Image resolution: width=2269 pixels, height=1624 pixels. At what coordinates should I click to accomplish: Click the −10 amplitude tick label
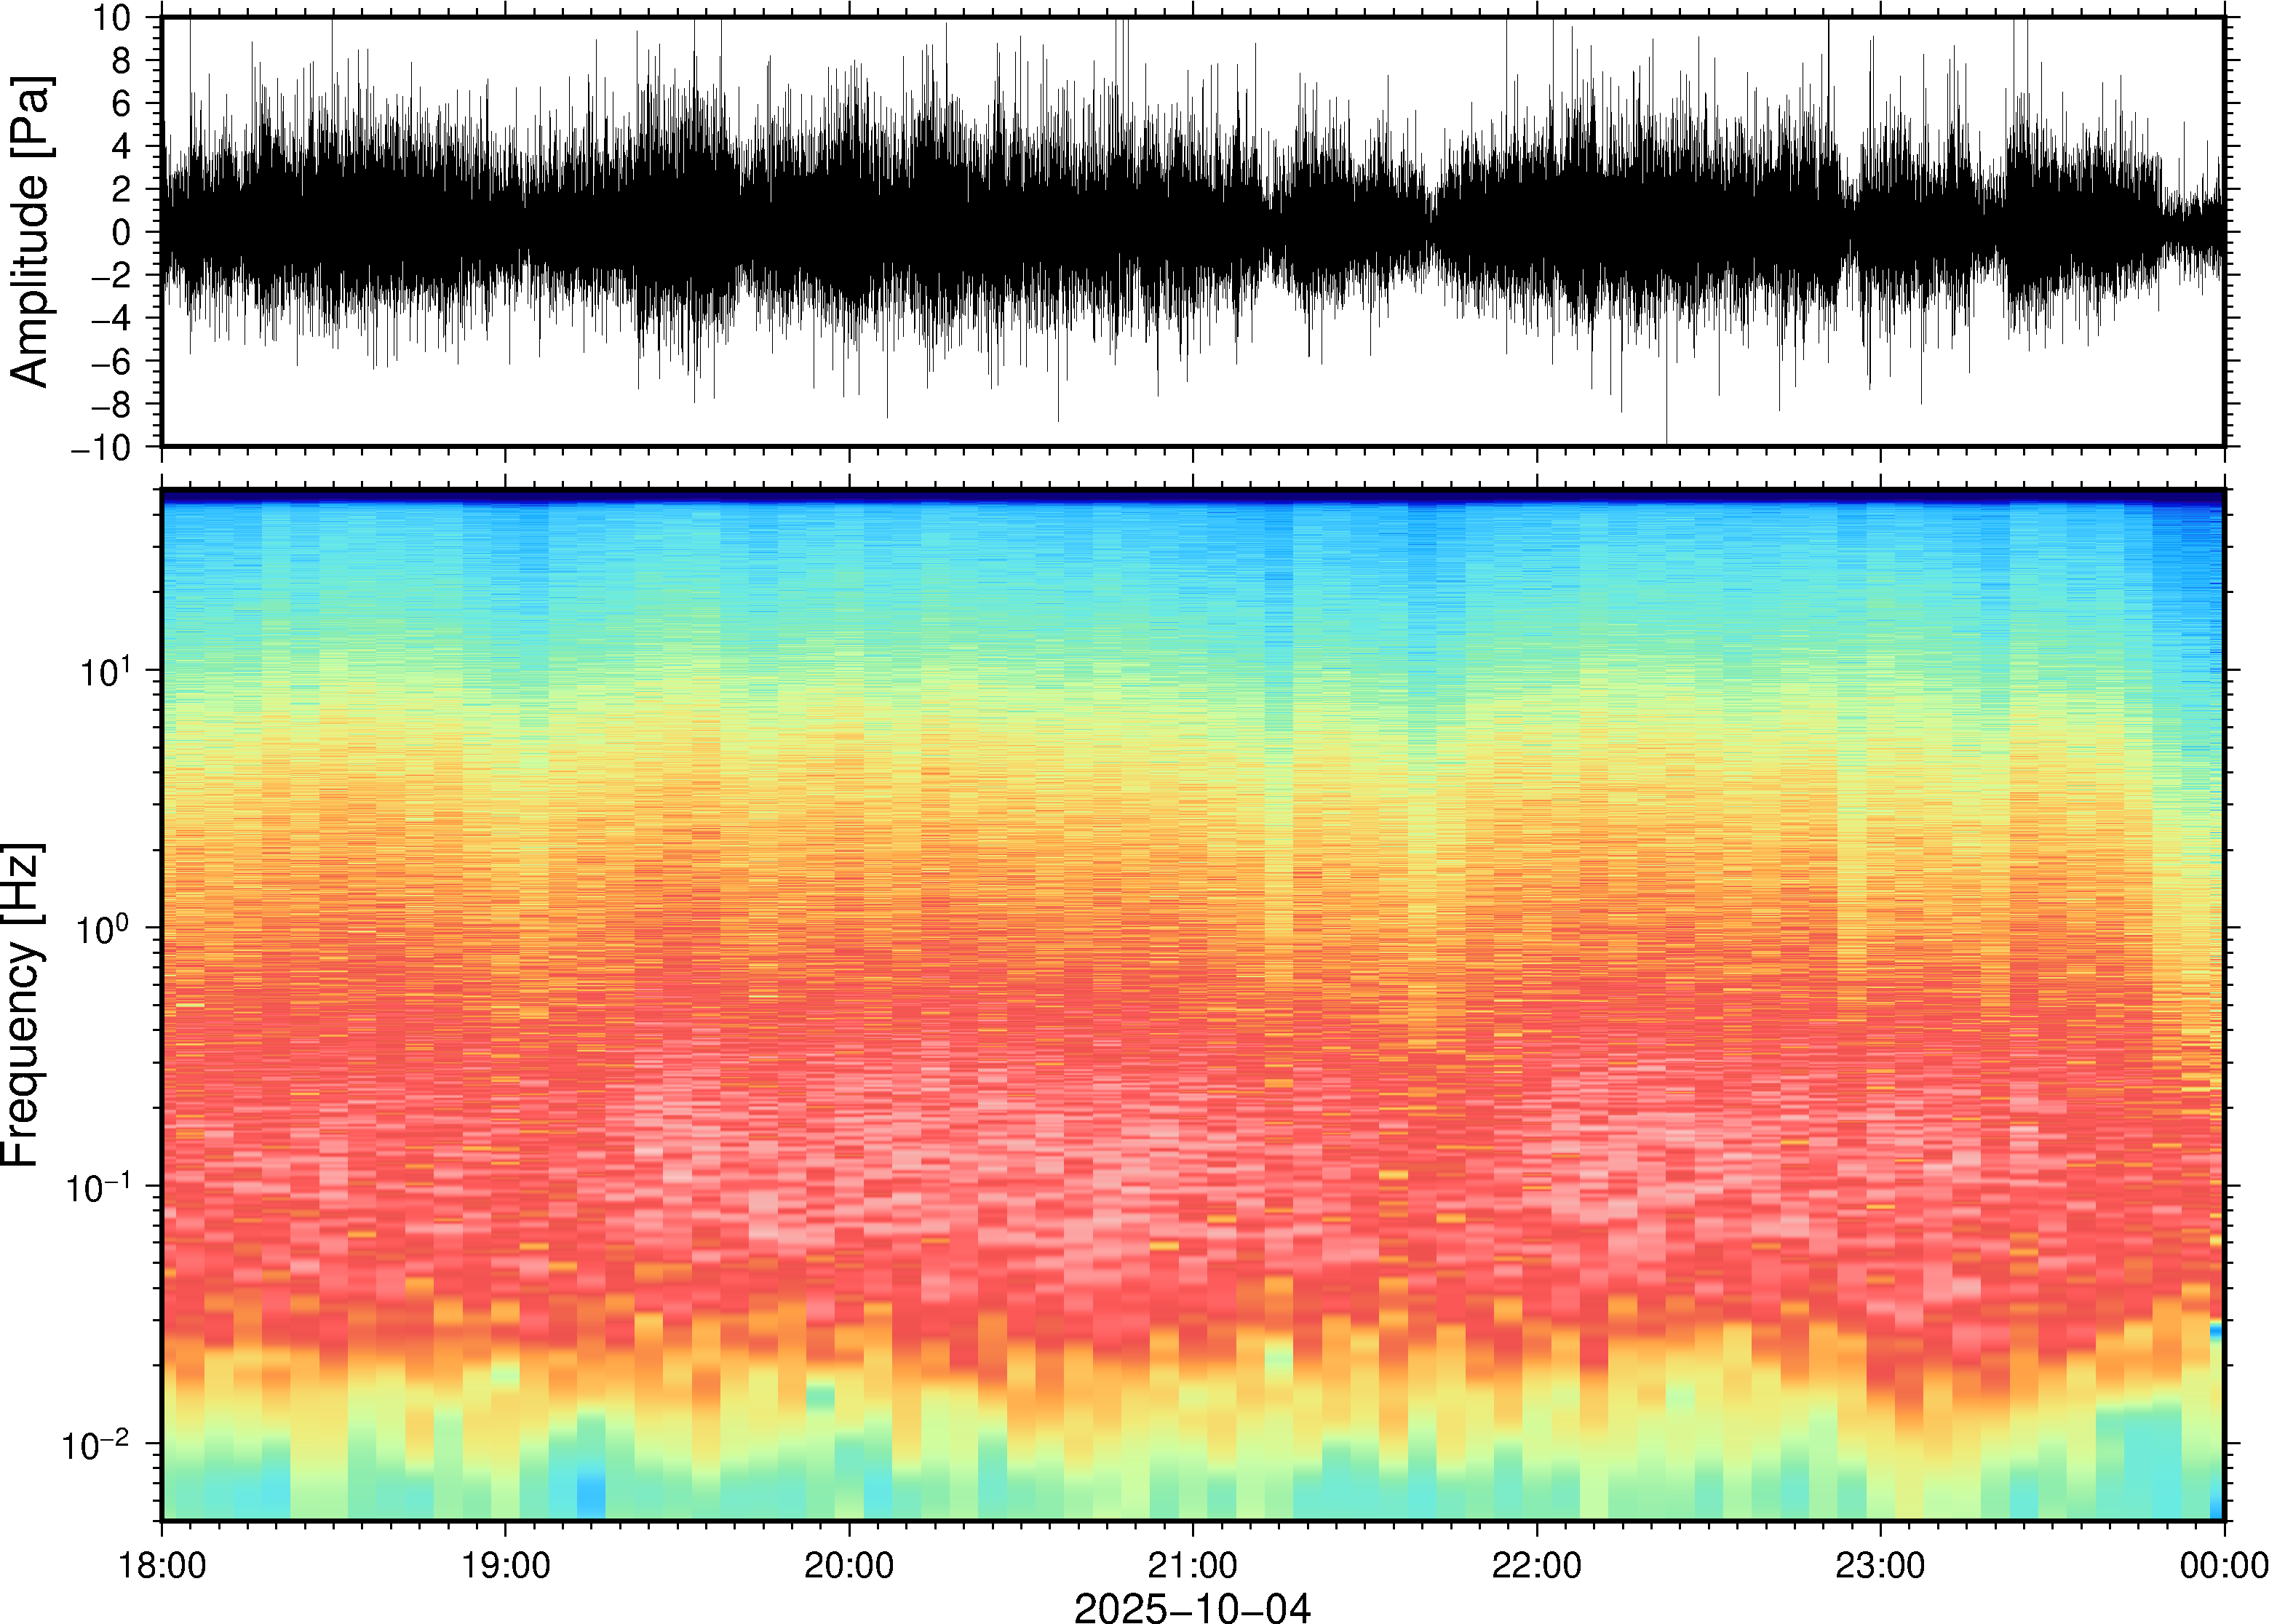point(101,448)
